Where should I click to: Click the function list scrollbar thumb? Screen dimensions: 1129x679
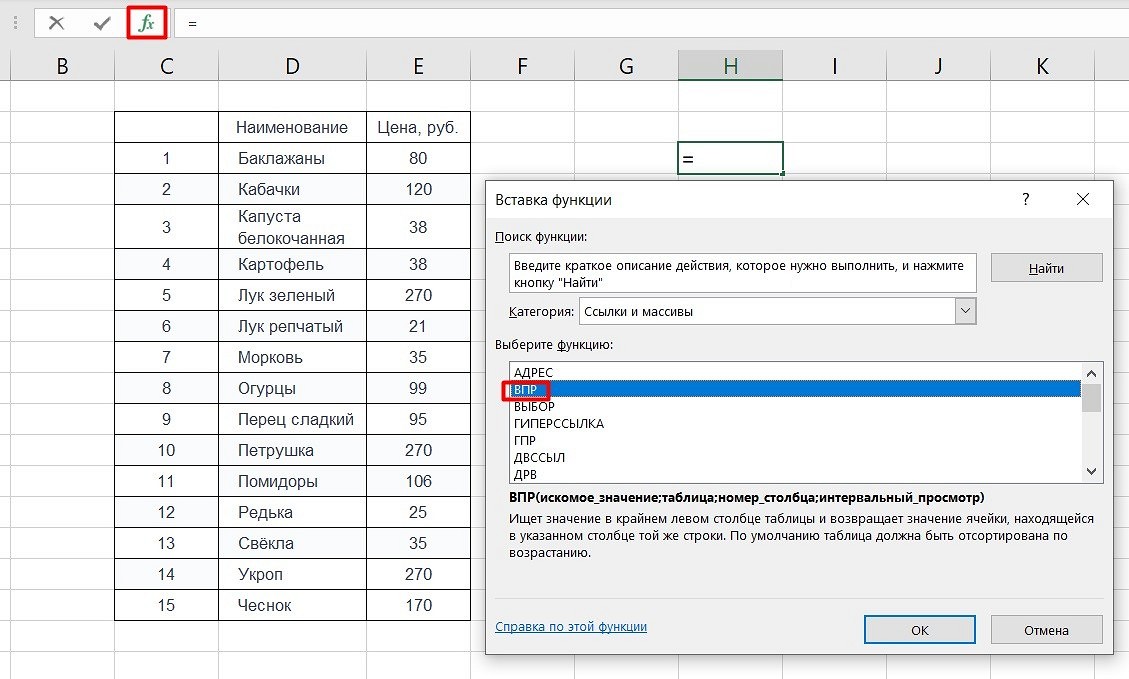pyautogui.click(x=1092, y=398)
